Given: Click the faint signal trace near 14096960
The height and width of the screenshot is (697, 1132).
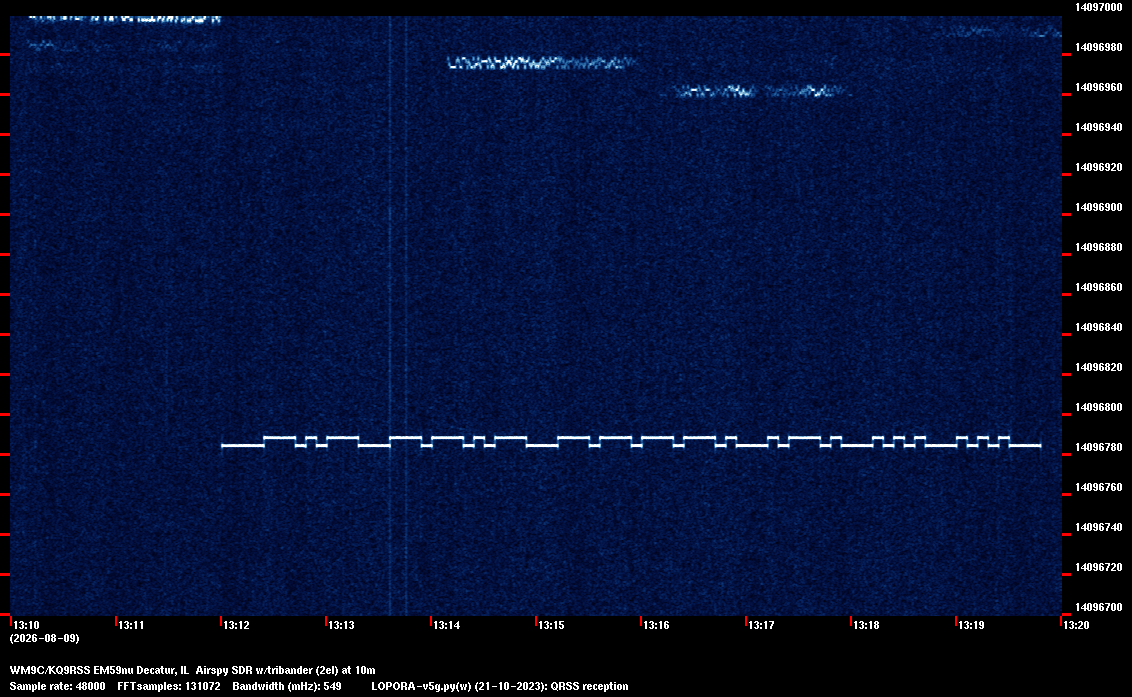Looking at the screenshot, I should (x=758, y=91).
